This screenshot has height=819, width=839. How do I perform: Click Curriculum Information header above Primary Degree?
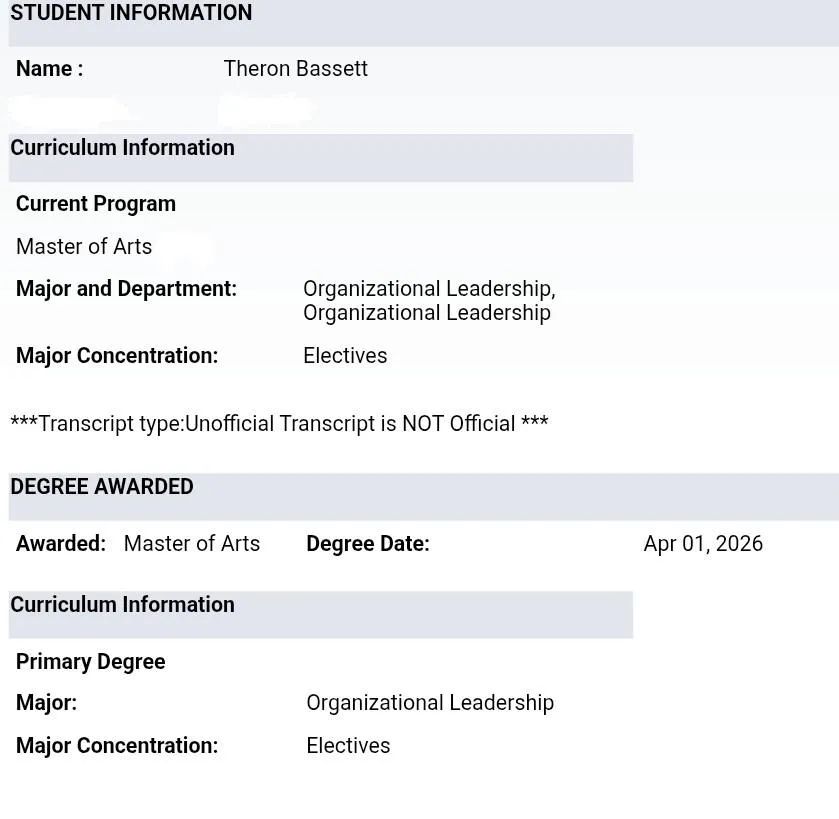(x=122, y=605)
